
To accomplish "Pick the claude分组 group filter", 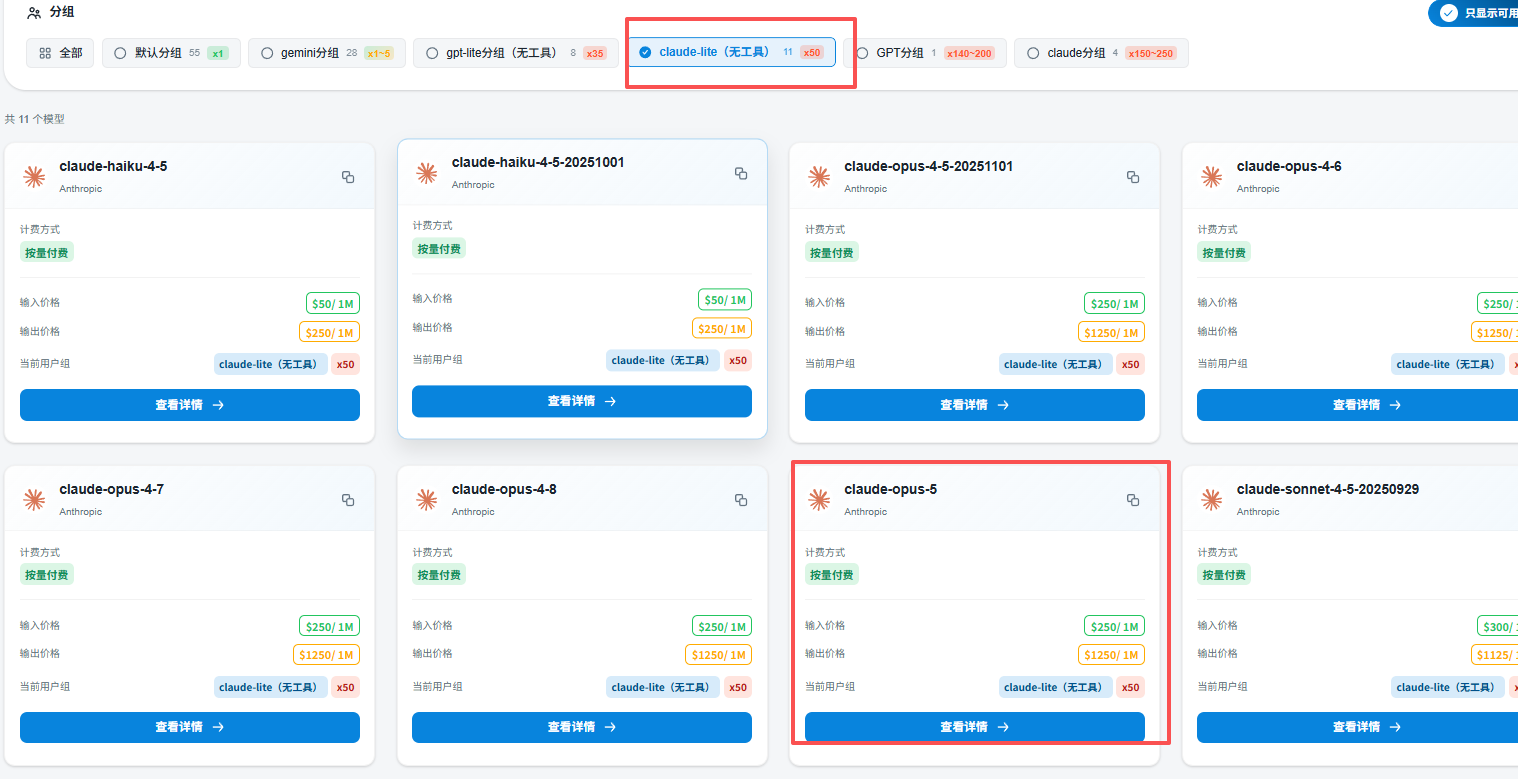I will click(1101, 53).
